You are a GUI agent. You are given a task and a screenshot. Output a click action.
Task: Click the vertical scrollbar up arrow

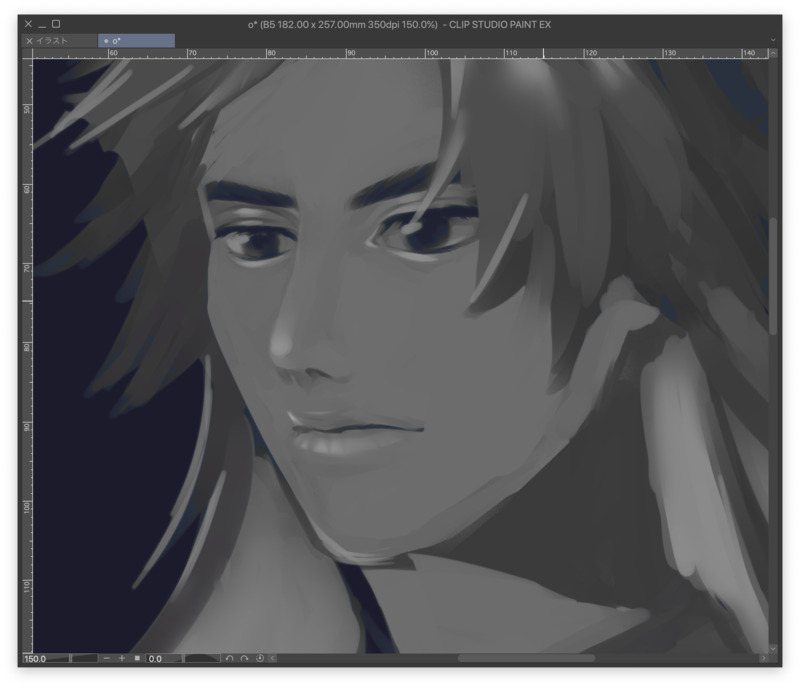tap(773, 53)
